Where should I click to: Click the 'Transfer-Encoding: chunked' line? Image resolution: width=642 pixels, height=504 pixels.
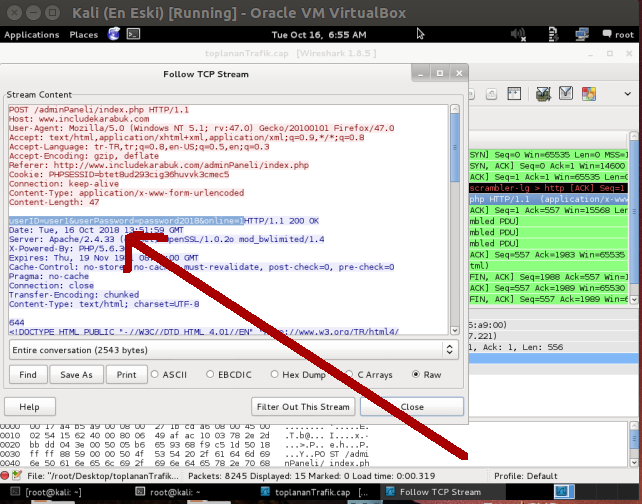74,295
